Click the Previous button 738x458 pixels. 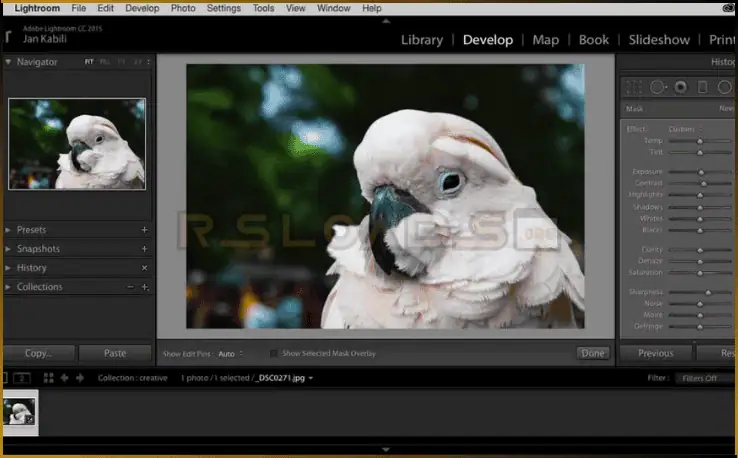pos(656,353)
